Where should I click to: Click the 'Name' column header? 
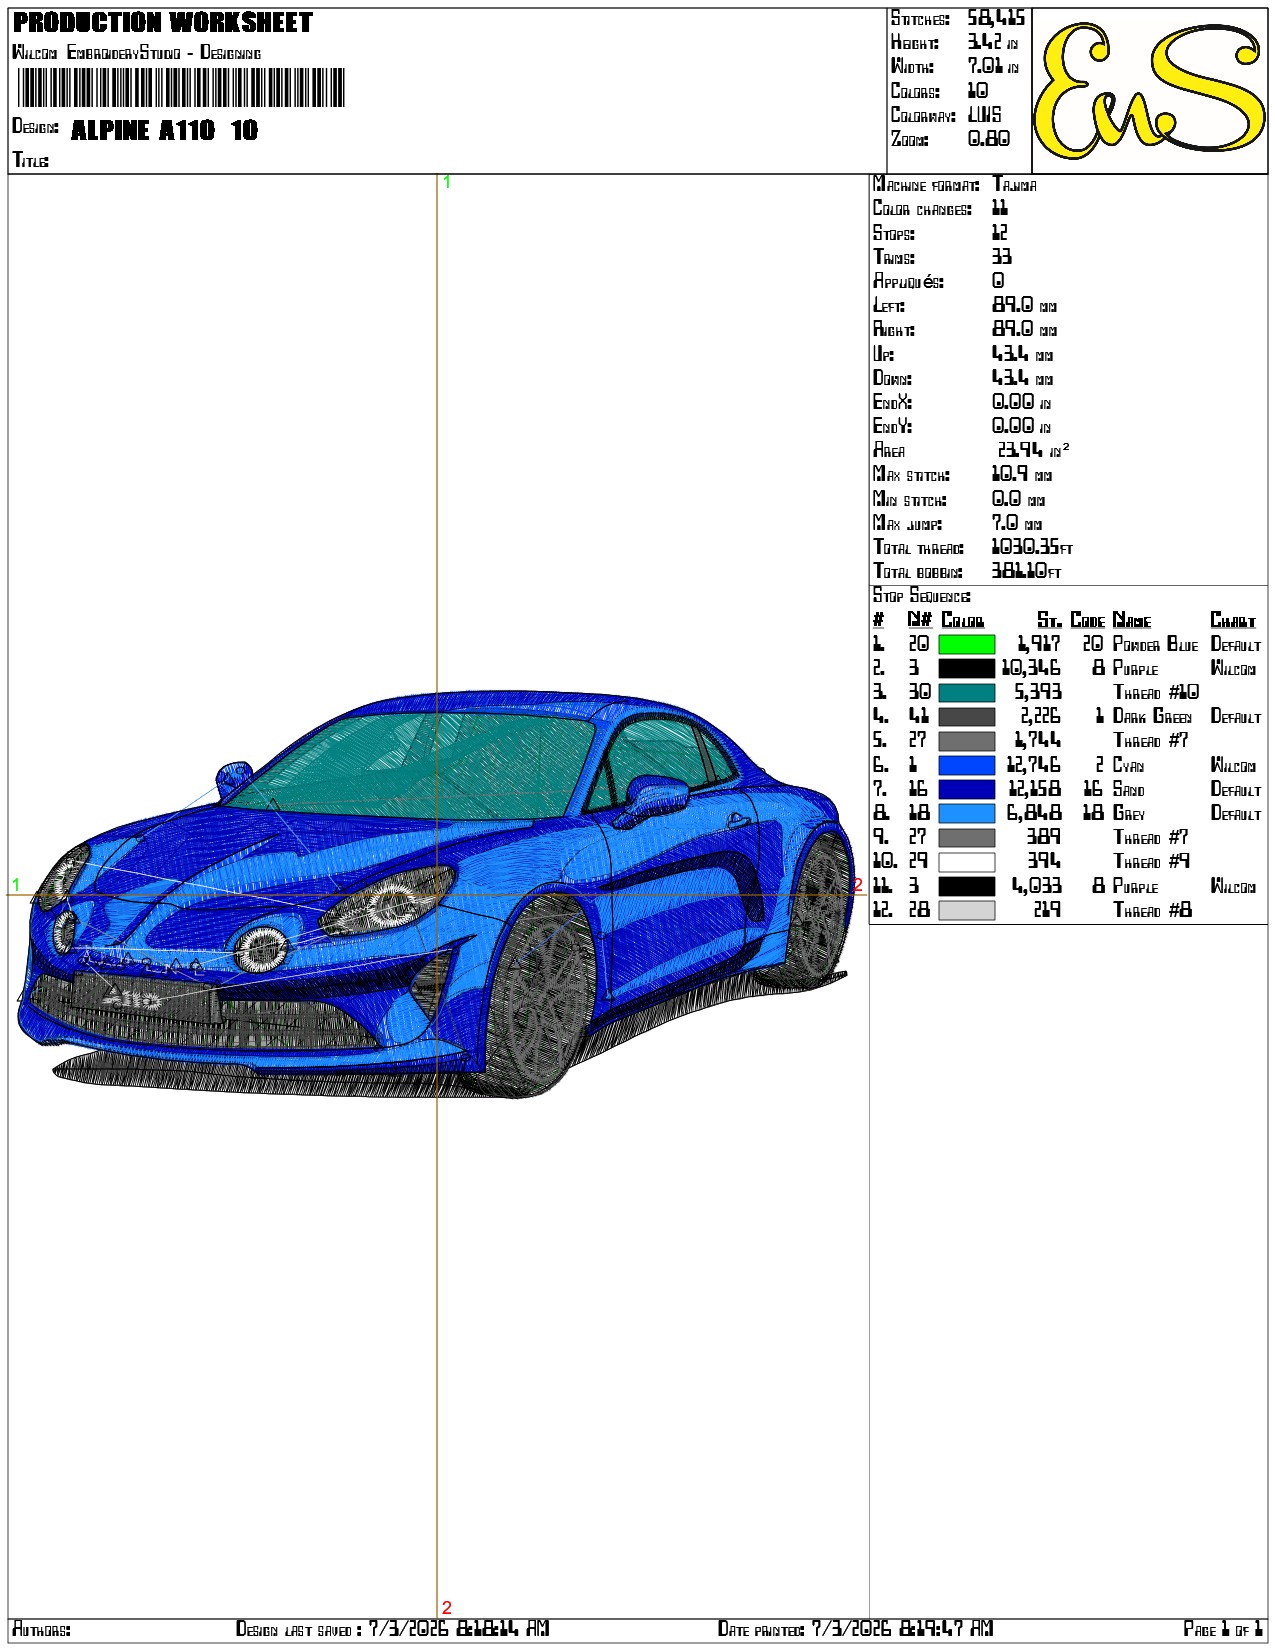tap(1132, 620)
